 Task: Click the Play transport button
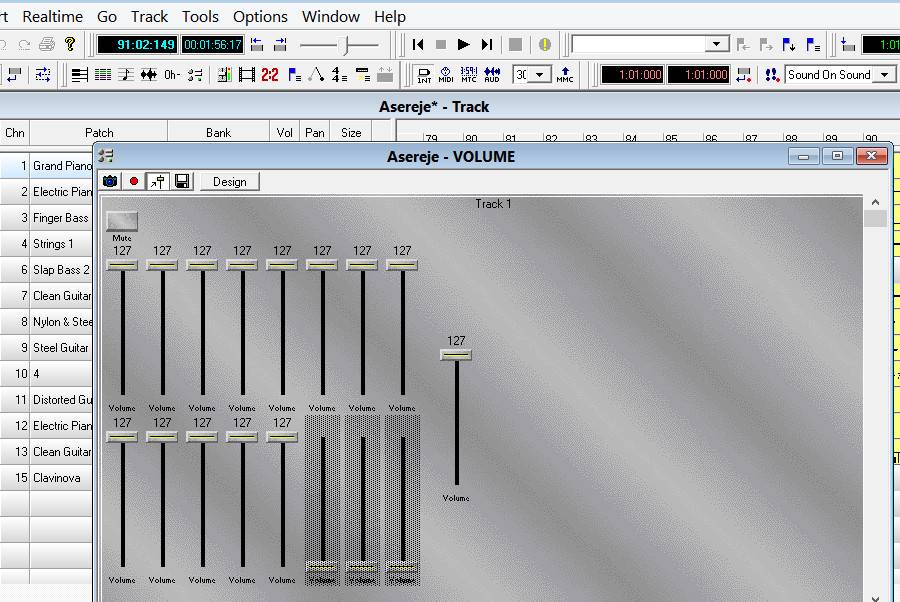[463, 44]
